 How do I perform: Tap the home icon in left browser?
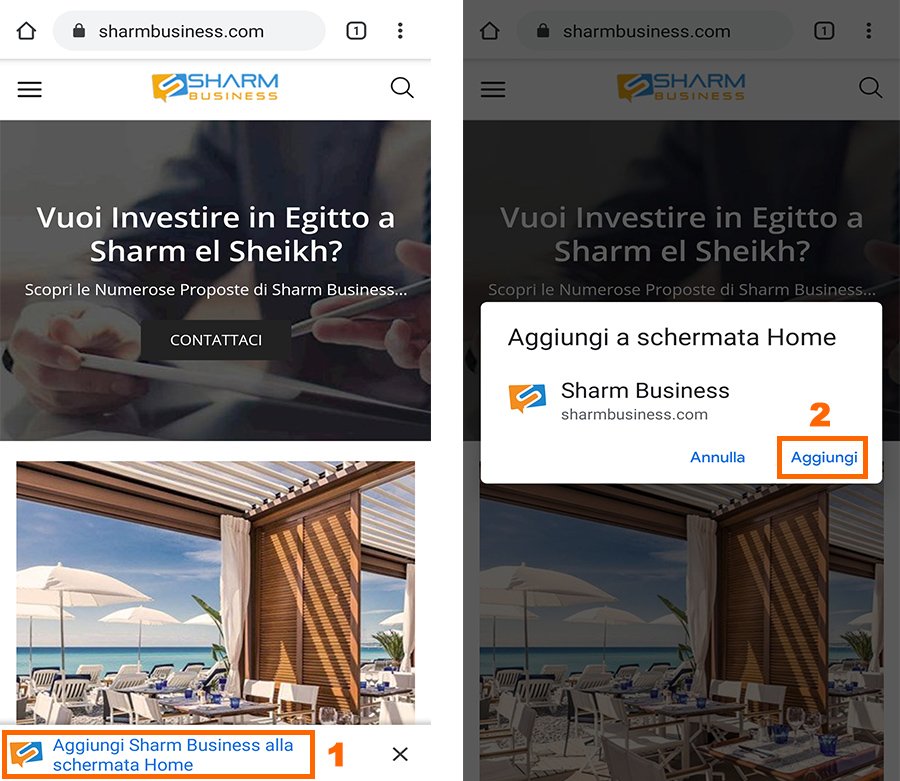pos(26,30)
